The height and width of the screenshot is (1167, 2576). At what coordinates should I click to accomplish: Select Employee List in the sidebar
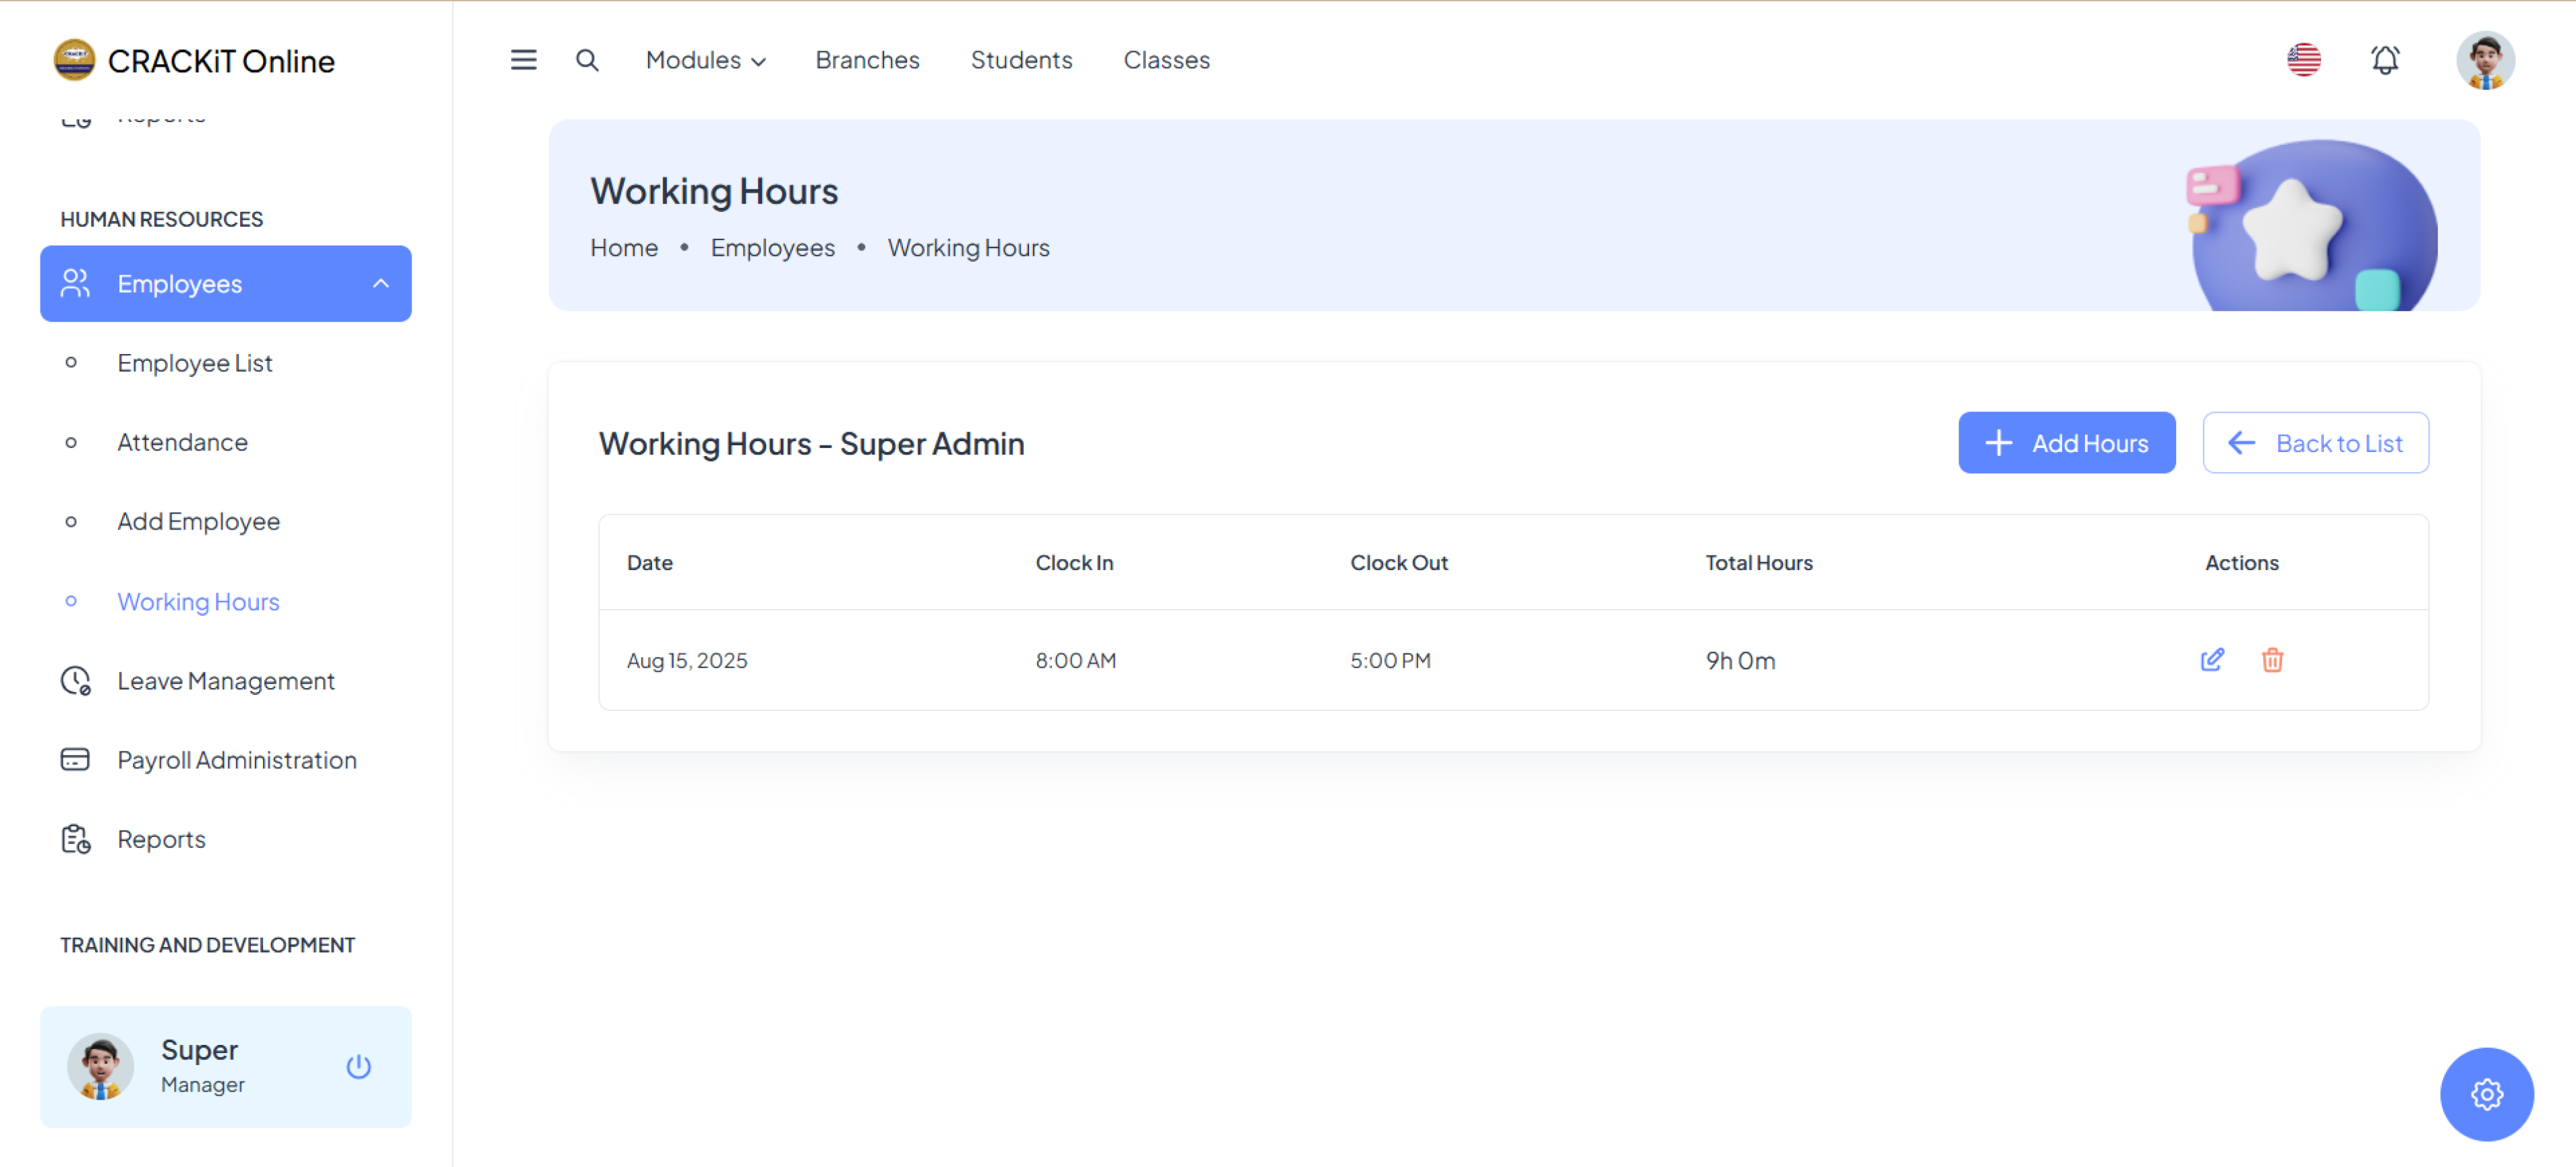[x=194, y=363]
